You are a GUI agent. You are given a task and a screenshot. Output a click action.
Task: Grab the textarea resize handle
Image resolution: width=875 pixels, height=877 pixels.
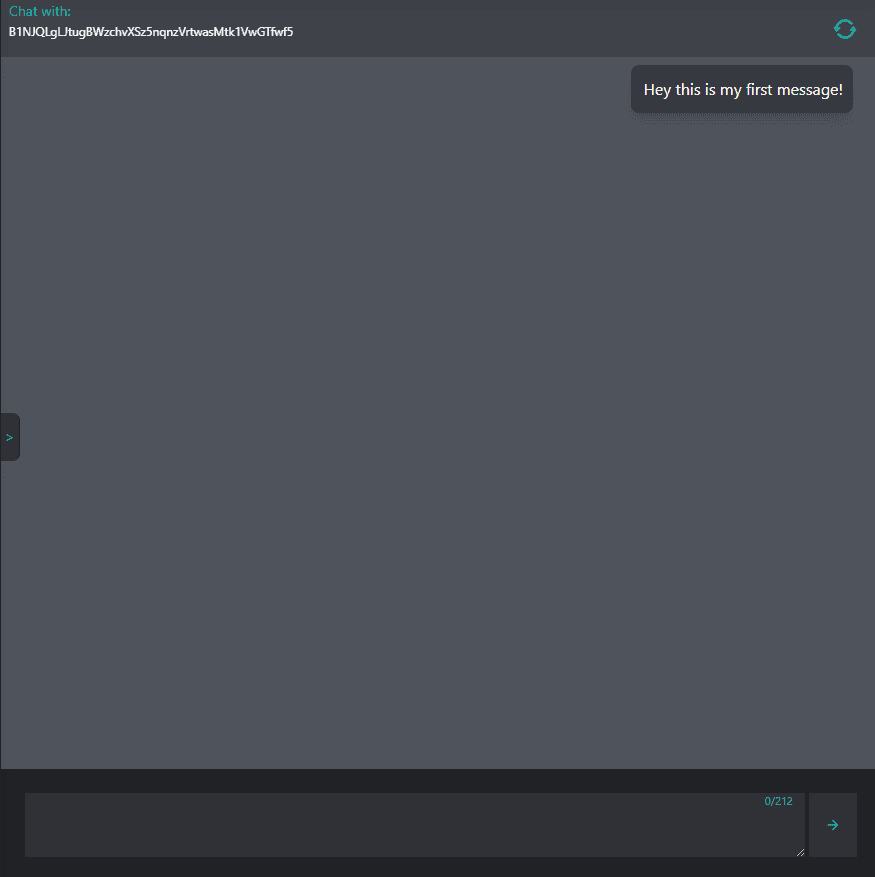(x=799, y=851)
